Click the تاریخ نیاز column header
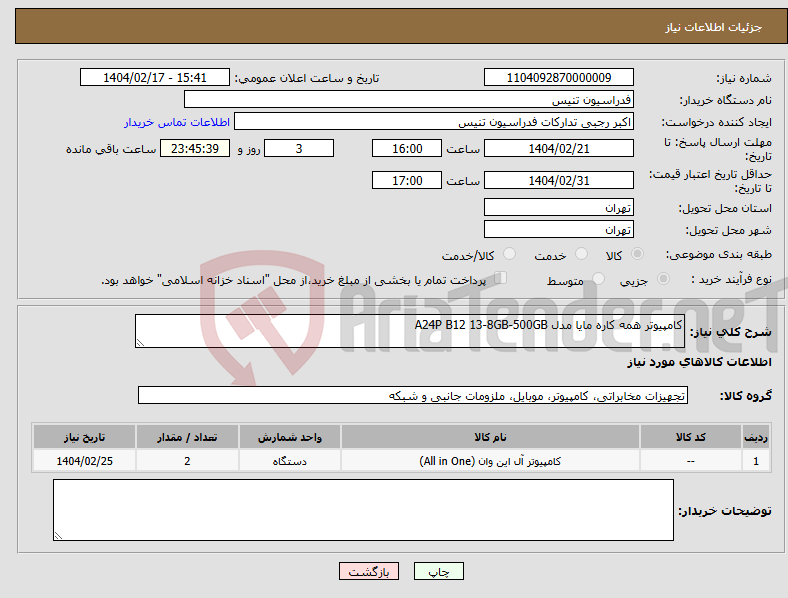This screenshot has height=598, width=788. click(x=84, y=437)
